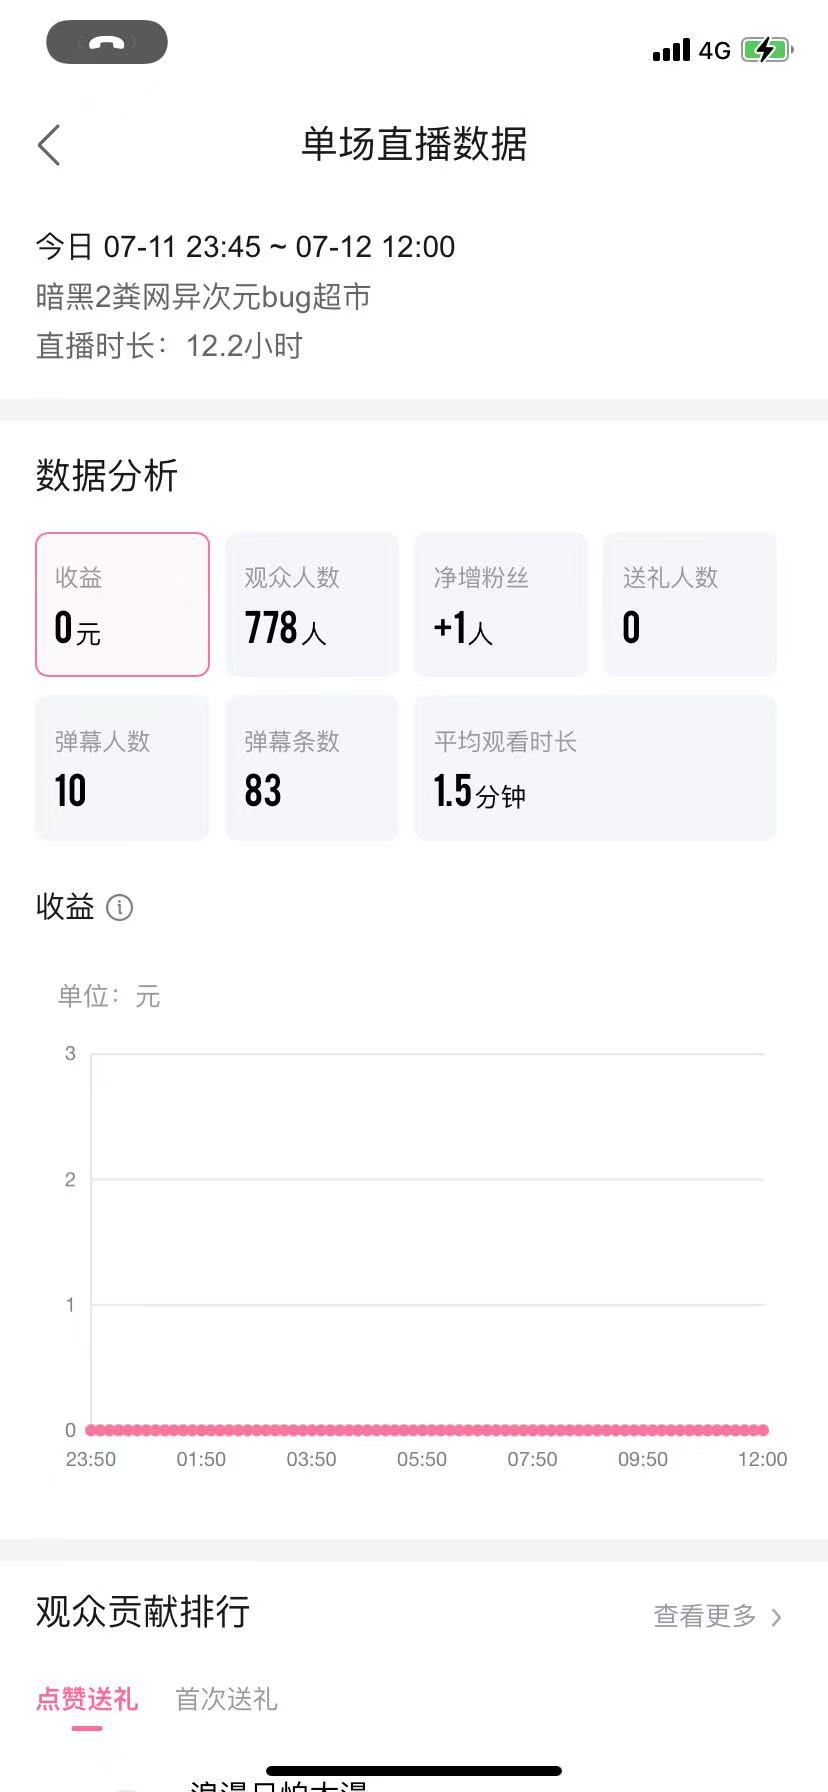
Task: Open the revenue info circle icon
Action: 119,907
